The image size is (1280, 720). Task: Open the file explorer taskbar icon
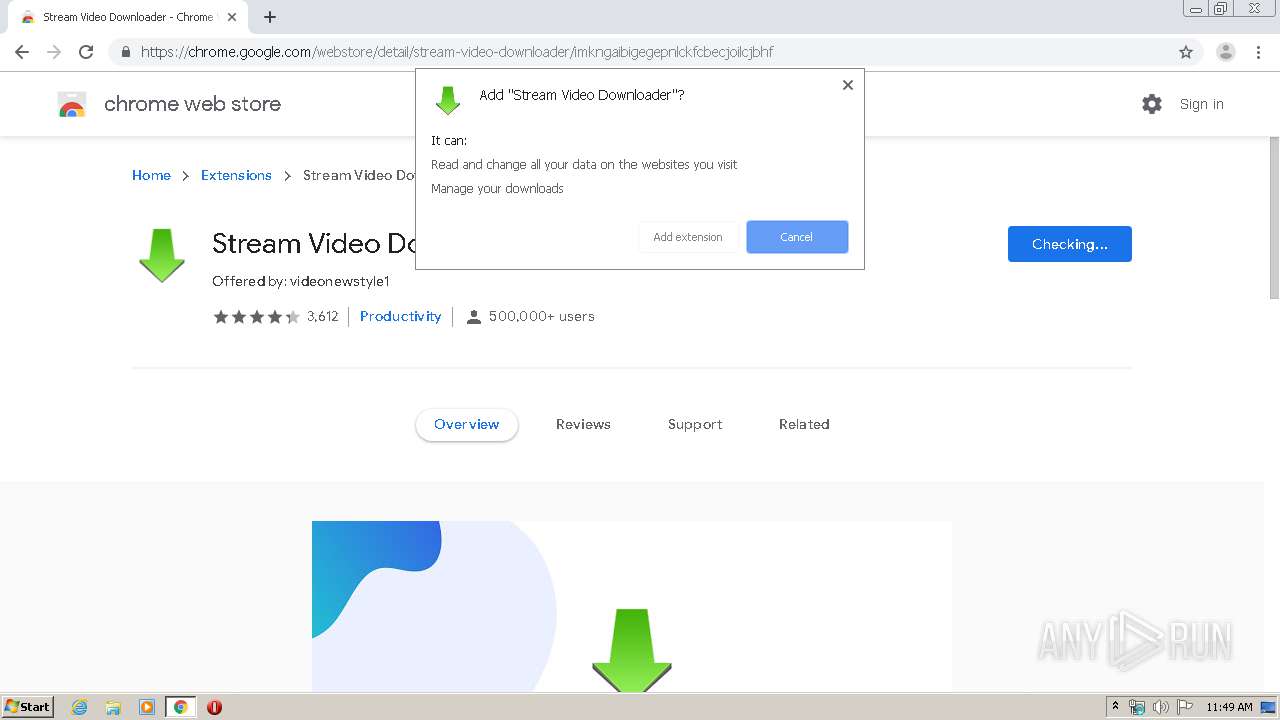tap(113, 707)
